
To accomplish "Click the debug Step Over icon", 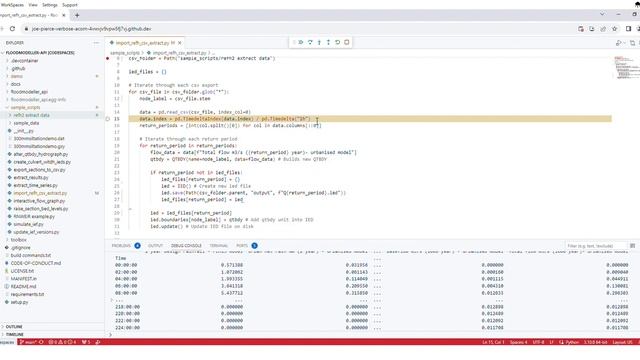I will point(310,42).
